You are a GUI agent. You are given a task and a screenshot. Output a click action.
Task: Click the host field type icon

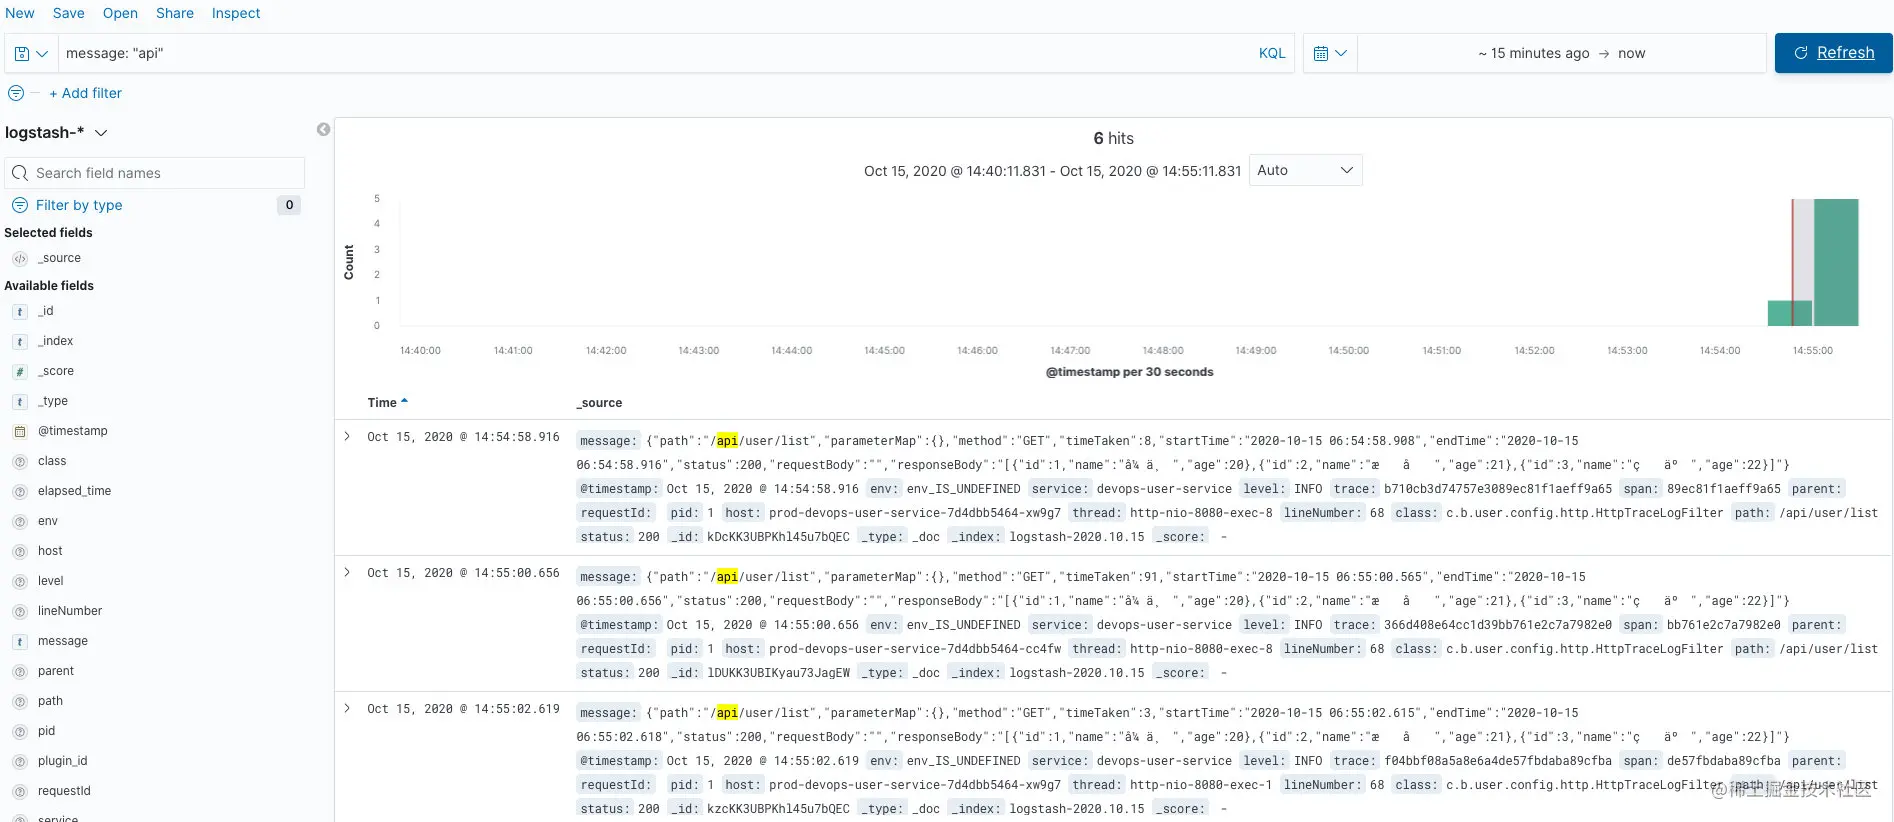(x=20, y=551)
